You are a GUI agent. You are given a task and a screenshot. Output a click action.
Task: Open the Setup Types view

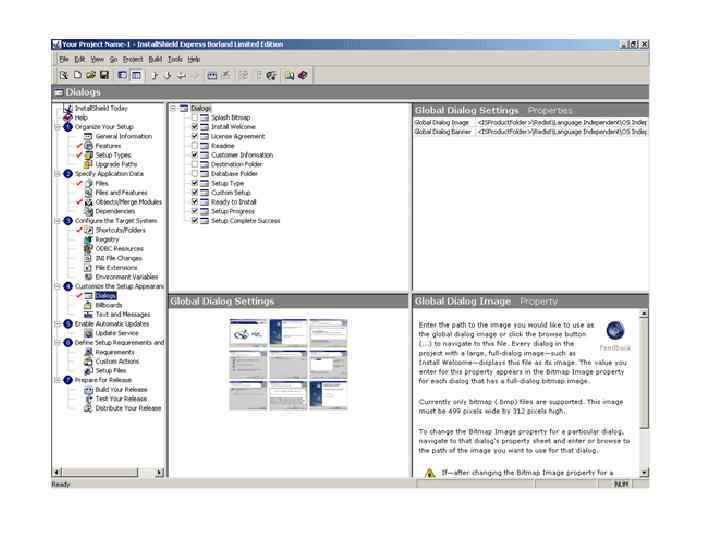click(x=113, y=155)
